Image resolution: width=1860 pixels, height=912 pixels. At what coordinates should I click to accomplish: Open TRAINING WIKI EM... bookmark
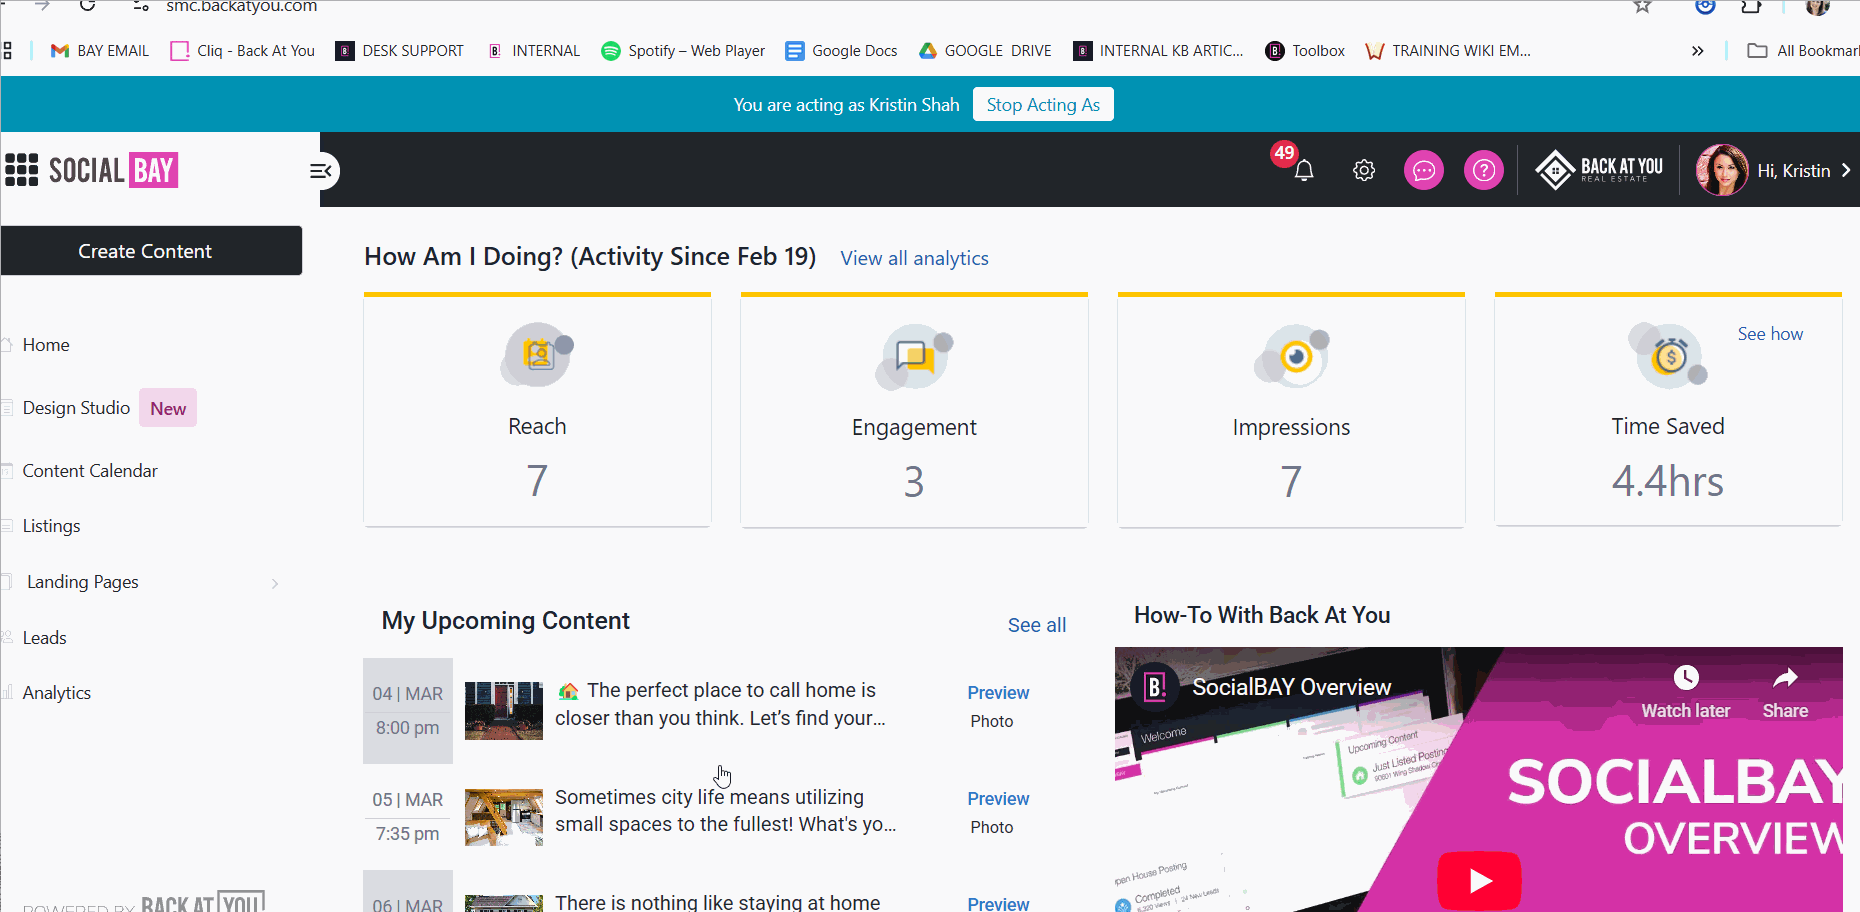1448,51
